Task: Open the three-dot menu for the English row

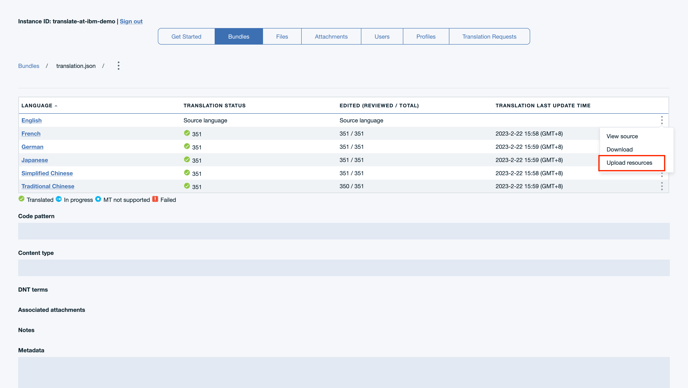Action: pos(662,120)
